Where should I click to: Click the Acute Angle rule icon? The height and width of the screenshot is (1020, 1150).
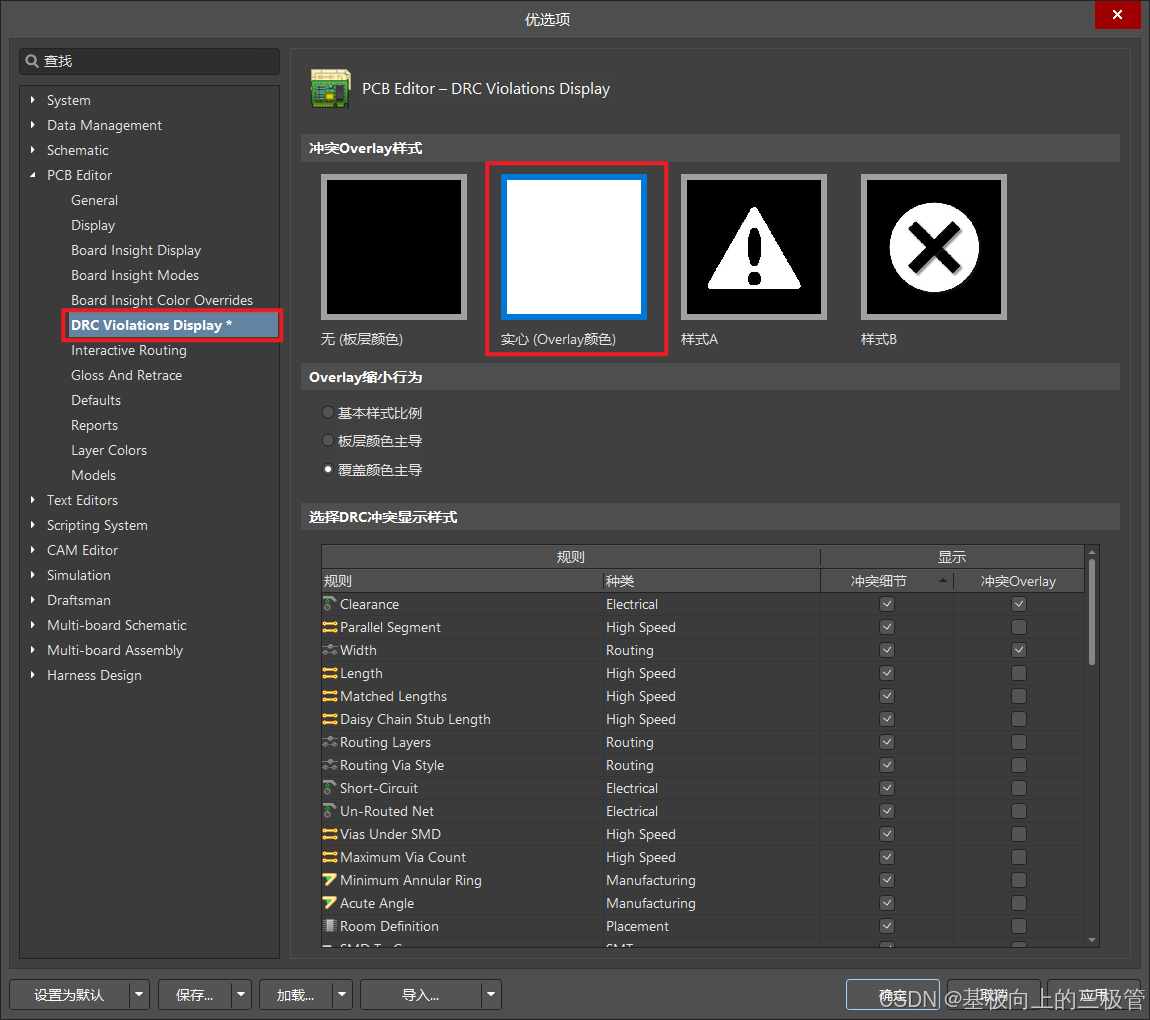coord(330,903)
